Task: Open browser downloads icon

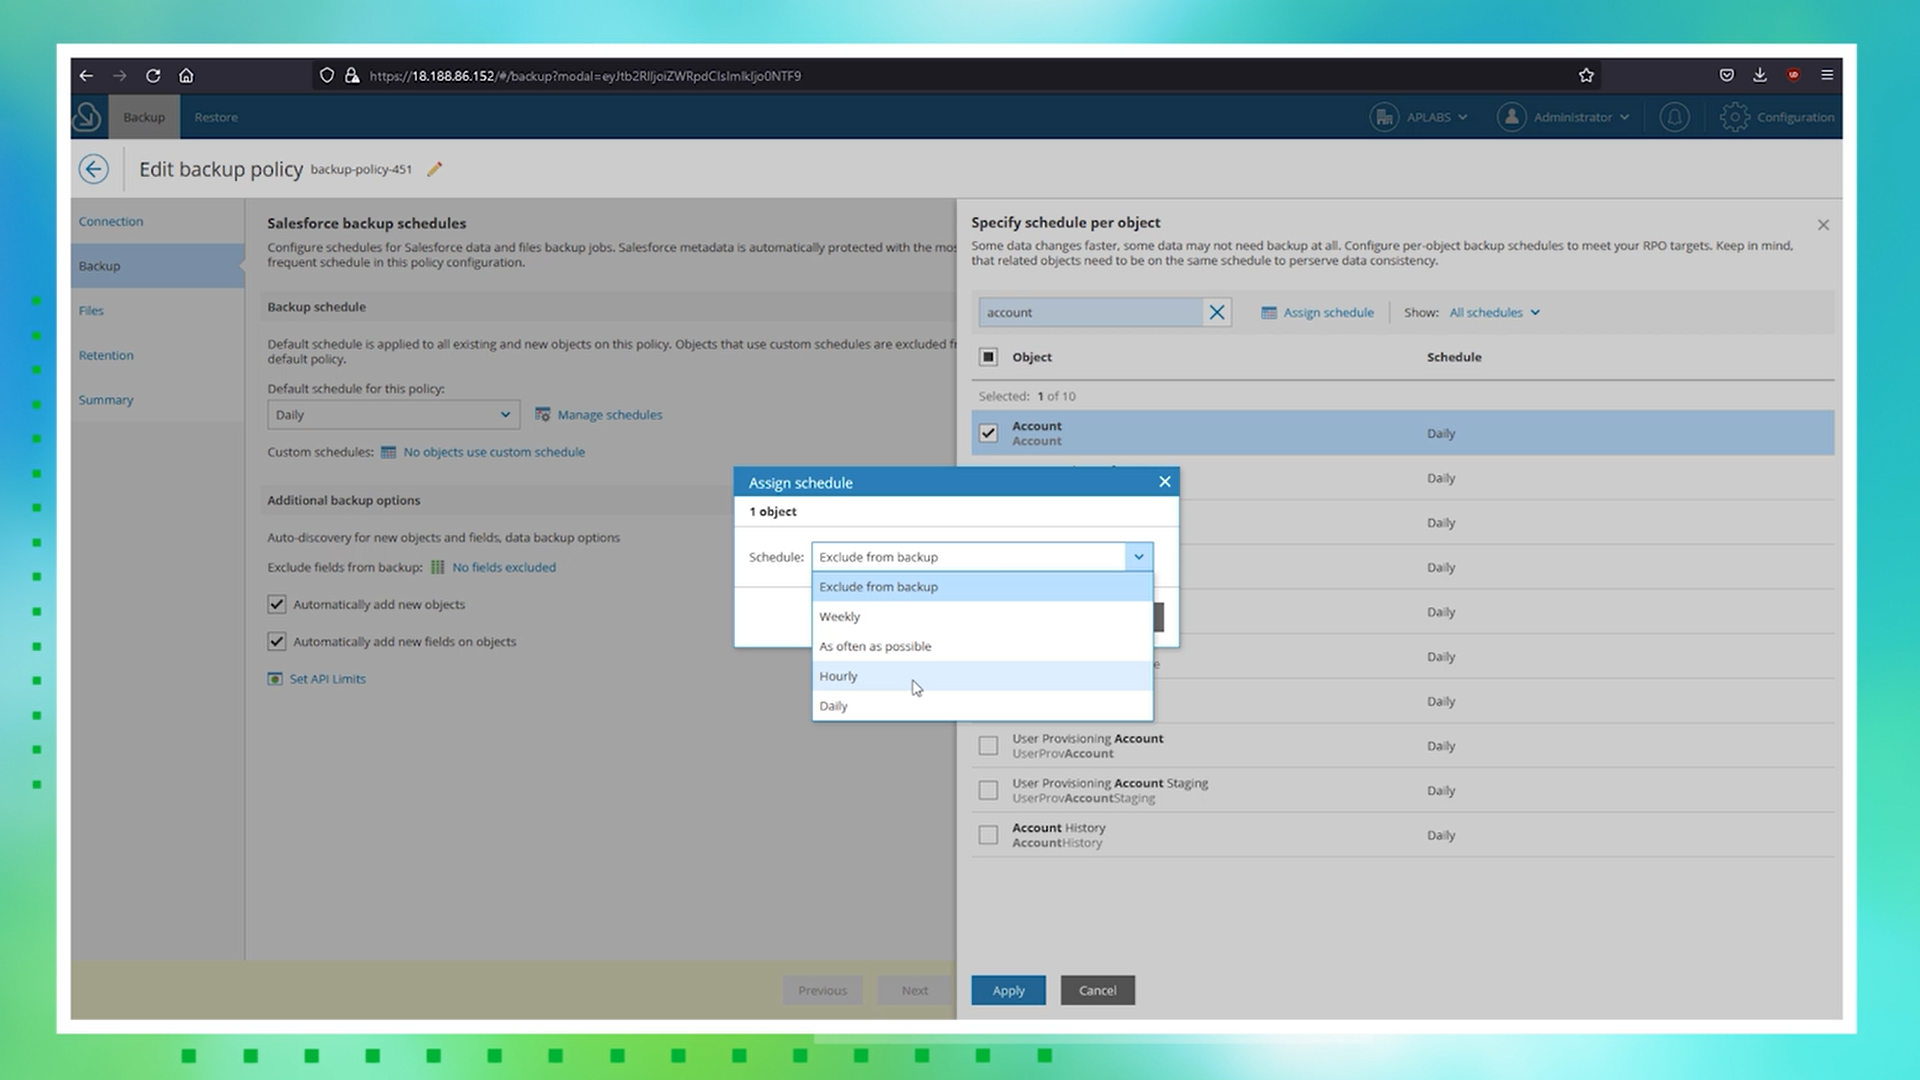Action: pos(1760,75)
